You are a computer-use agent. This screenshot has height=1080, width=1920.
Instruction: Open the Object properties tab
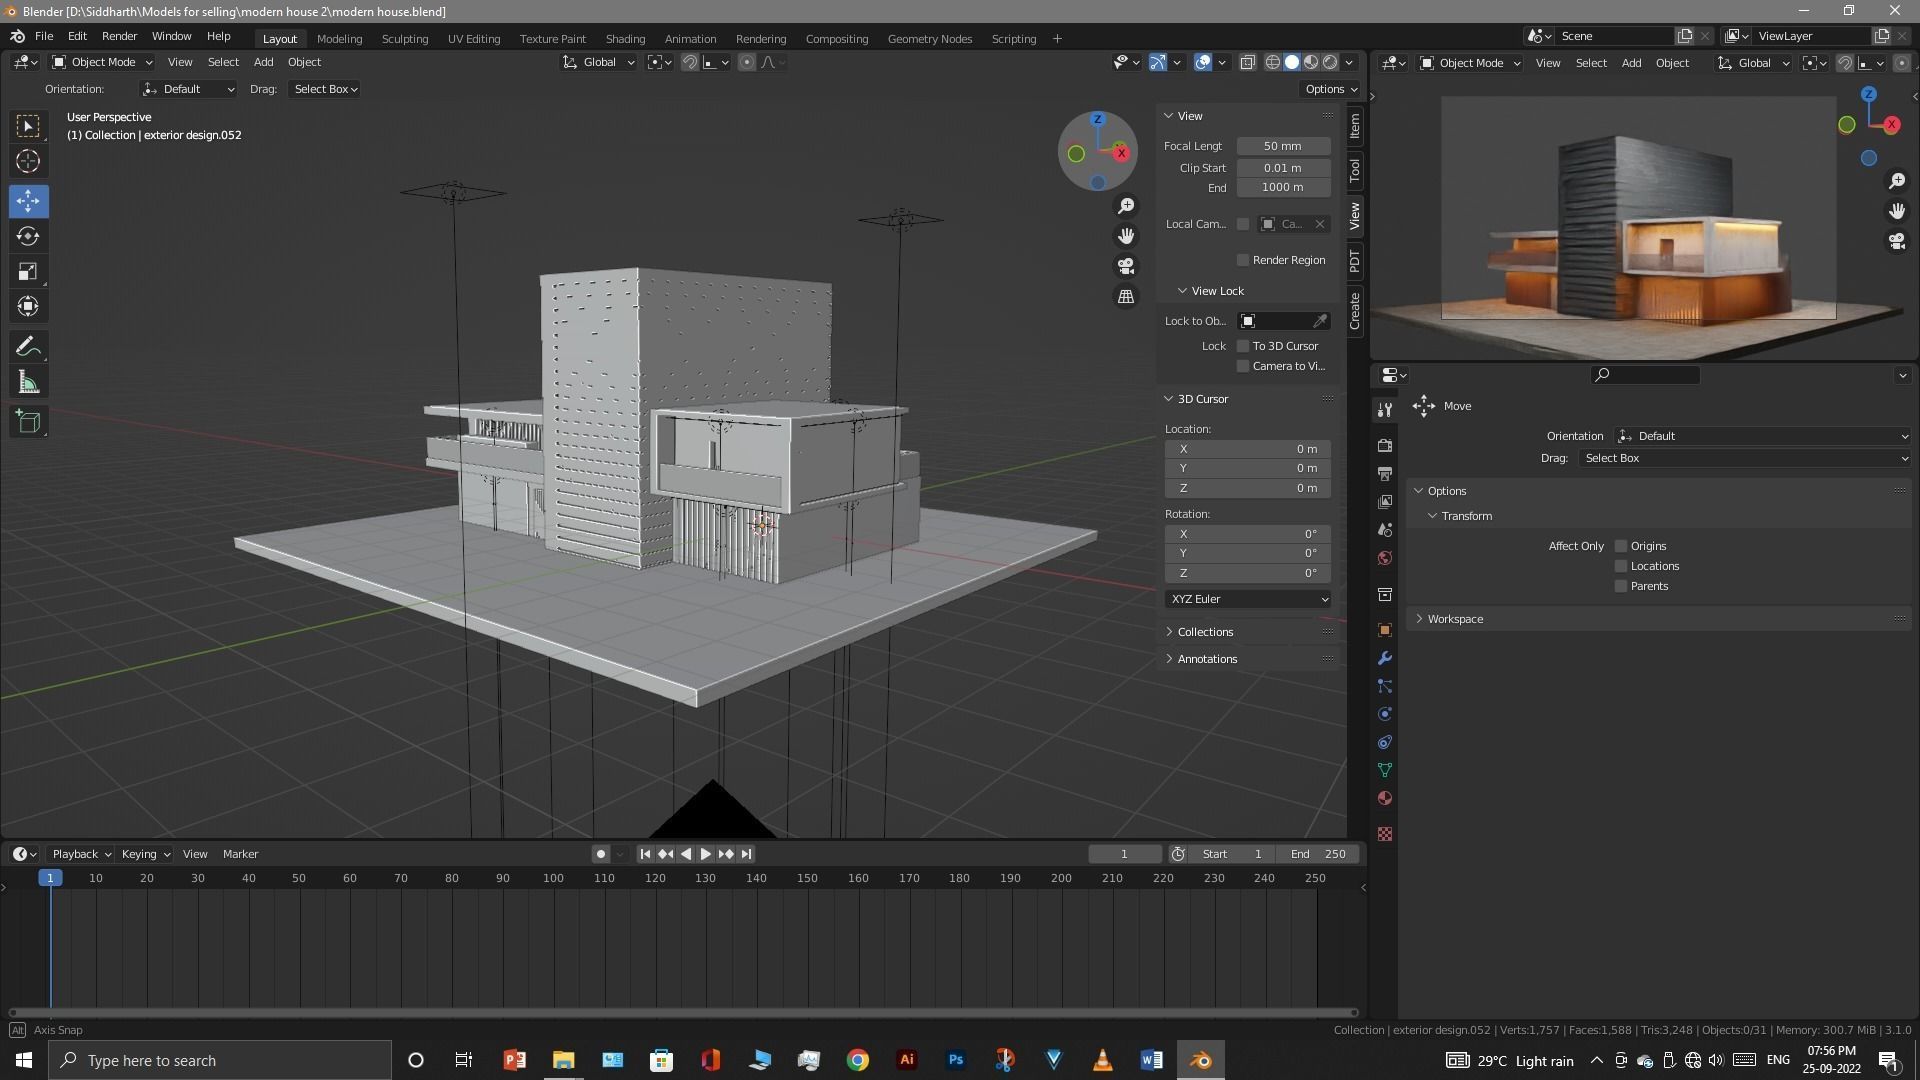pos(1385,630)
